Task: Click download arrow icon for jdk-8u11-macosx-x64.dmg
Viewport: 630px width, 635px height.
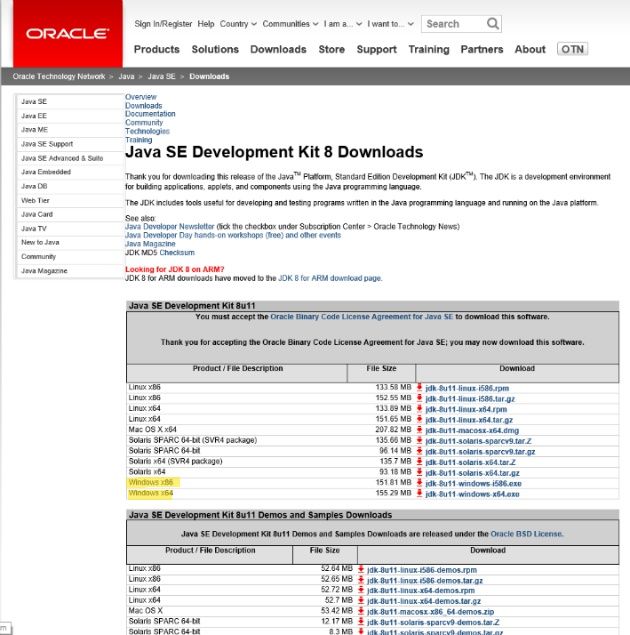Action: (x=419, y=430)
